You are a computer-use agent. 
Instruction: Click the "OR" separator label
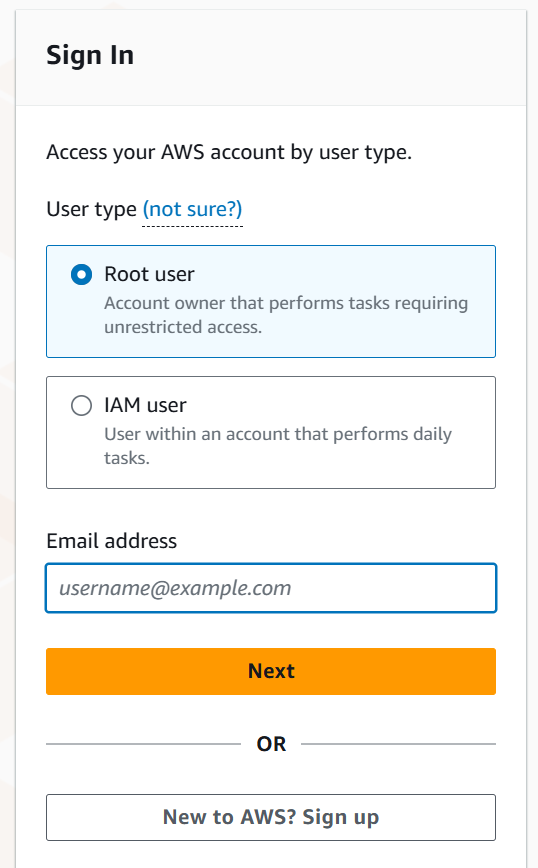click(x=271, y=744)
